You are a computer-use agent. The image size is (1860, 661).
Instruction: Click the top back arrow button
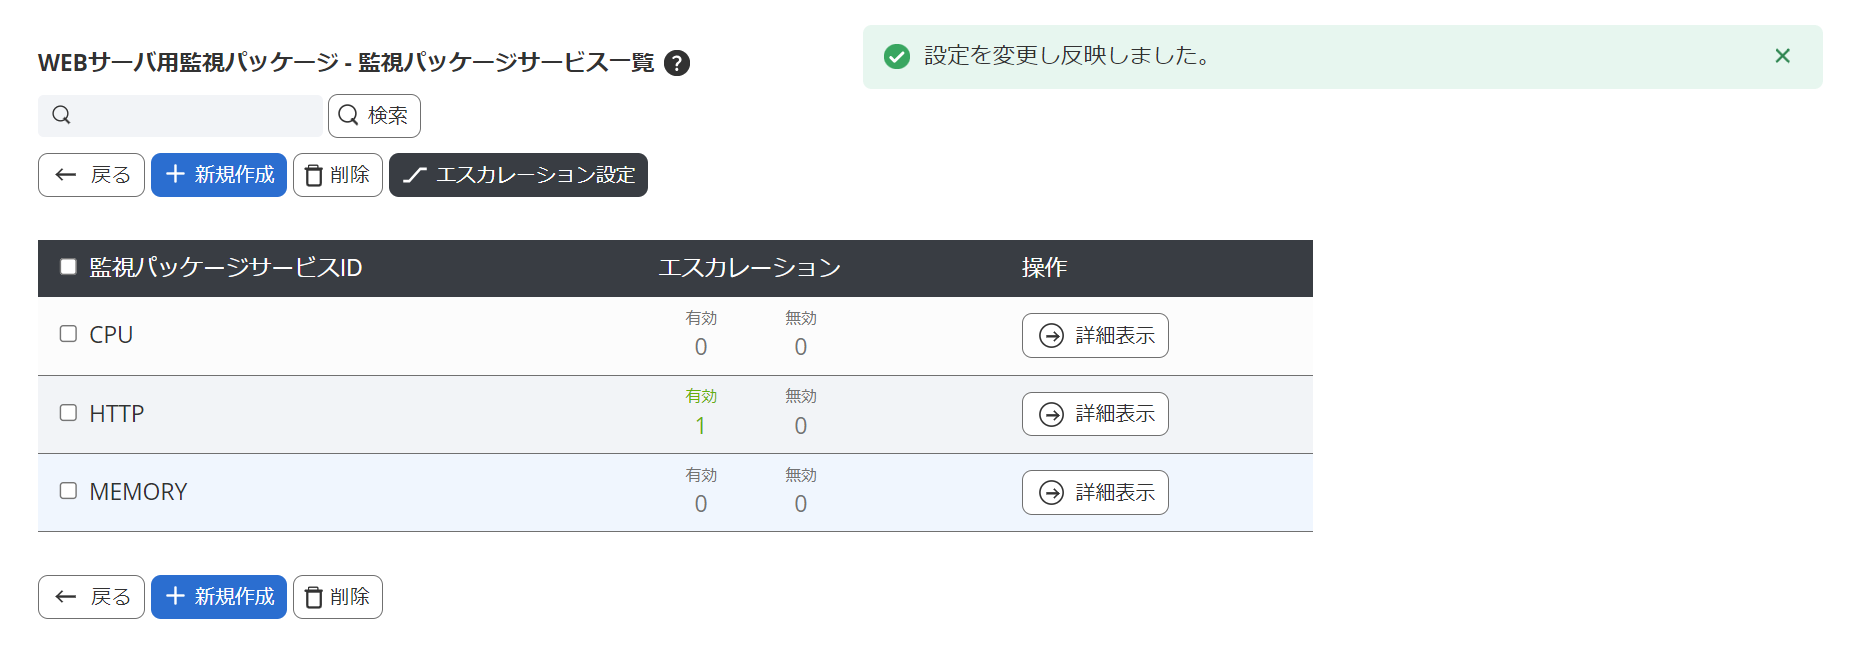coord(91,175)
